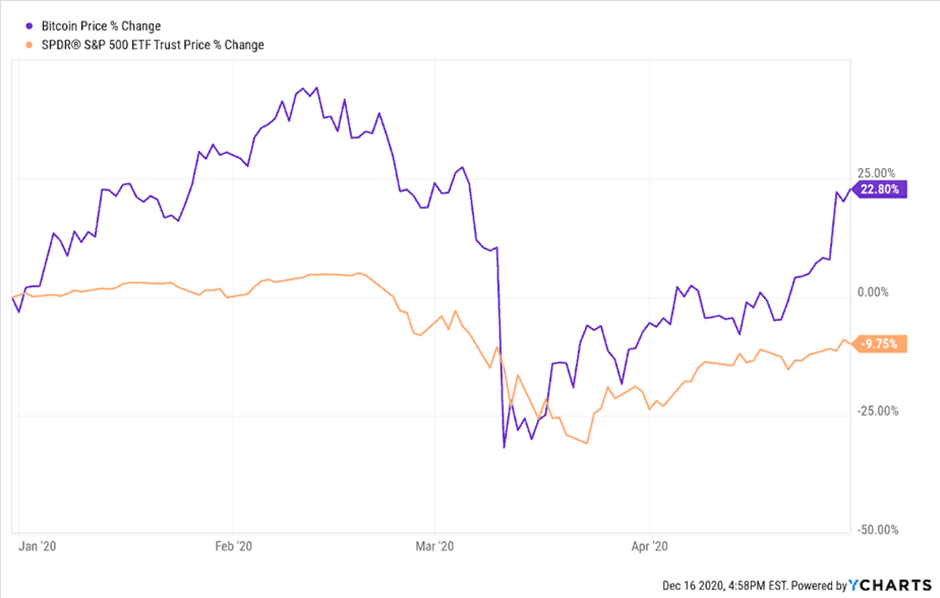Open the YCharts logo link
The width and height of the screenshot is (940, 598).
click(892, 585)
